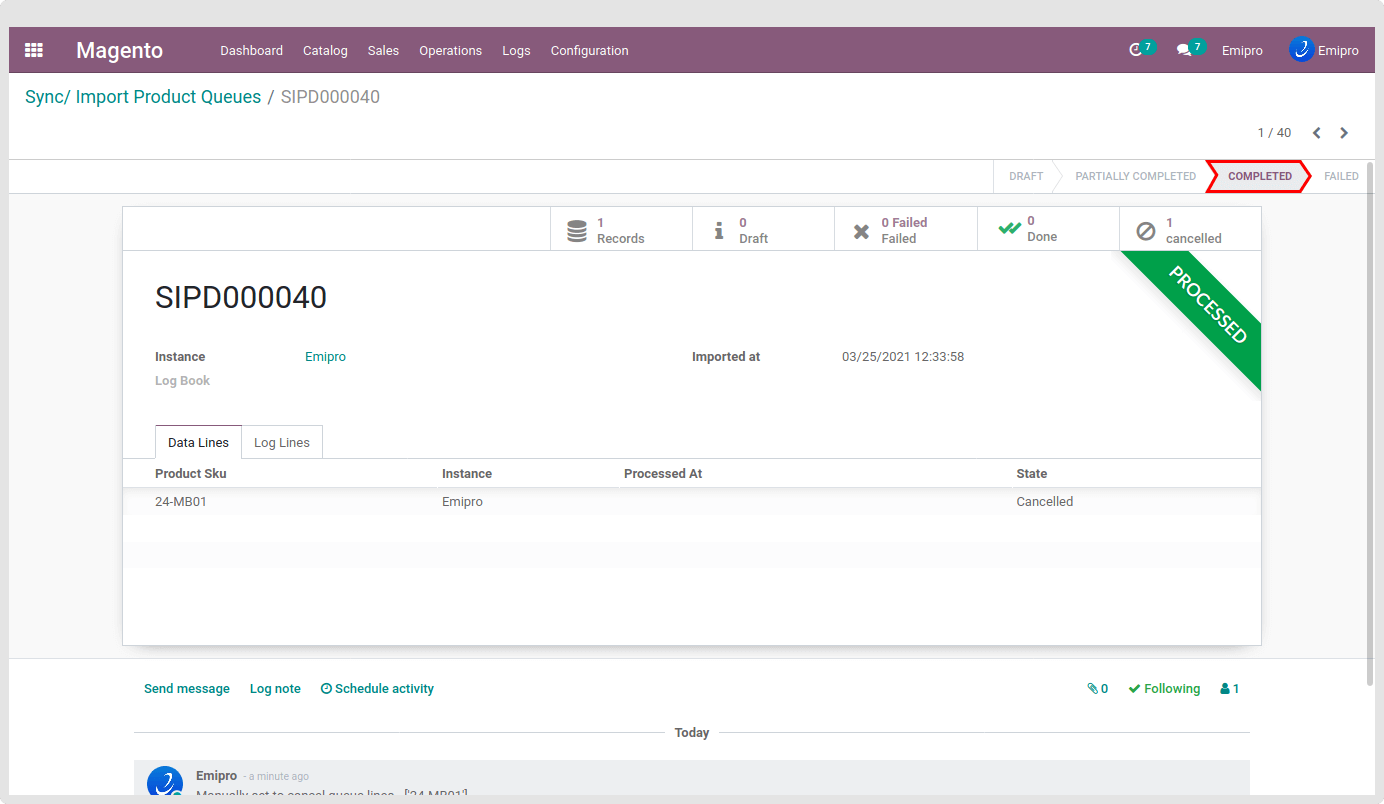This screenshot has height=804, width=1384.
Task: Click the Failed X icon
Action: click(x=861, y=232)
